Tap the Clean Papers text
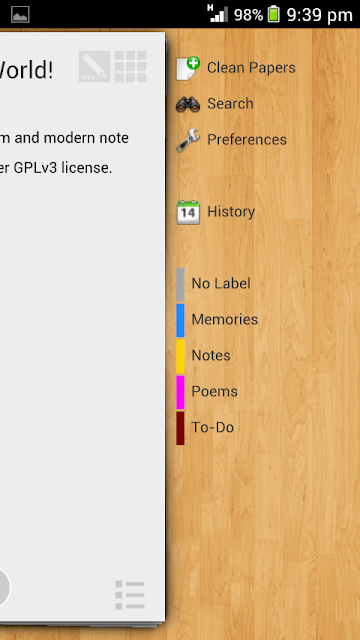The height and width of the screenshot is (640, 360). click(251, 68)
